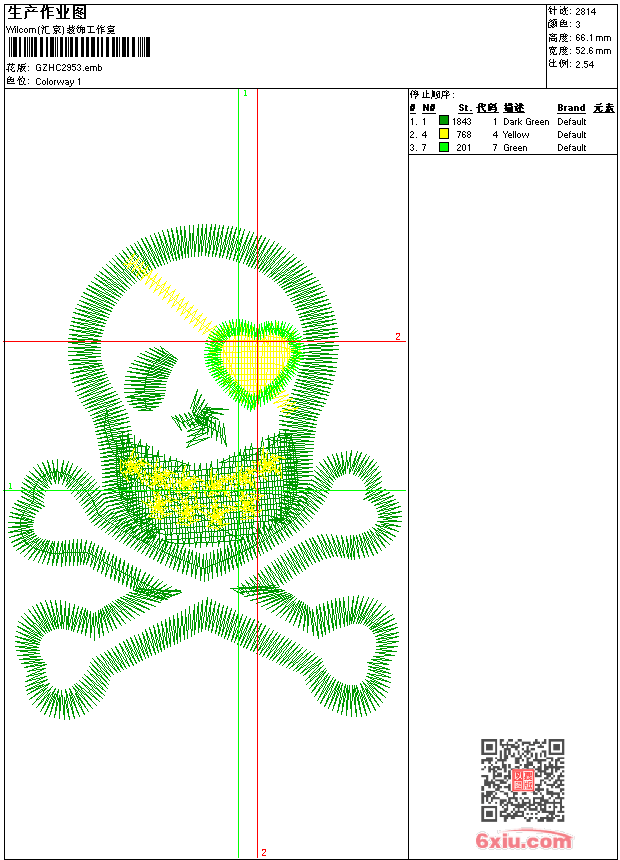This screenshot has height=860, width=620.
Task: Click the stitch count value 2814
Action: [586, 11]
